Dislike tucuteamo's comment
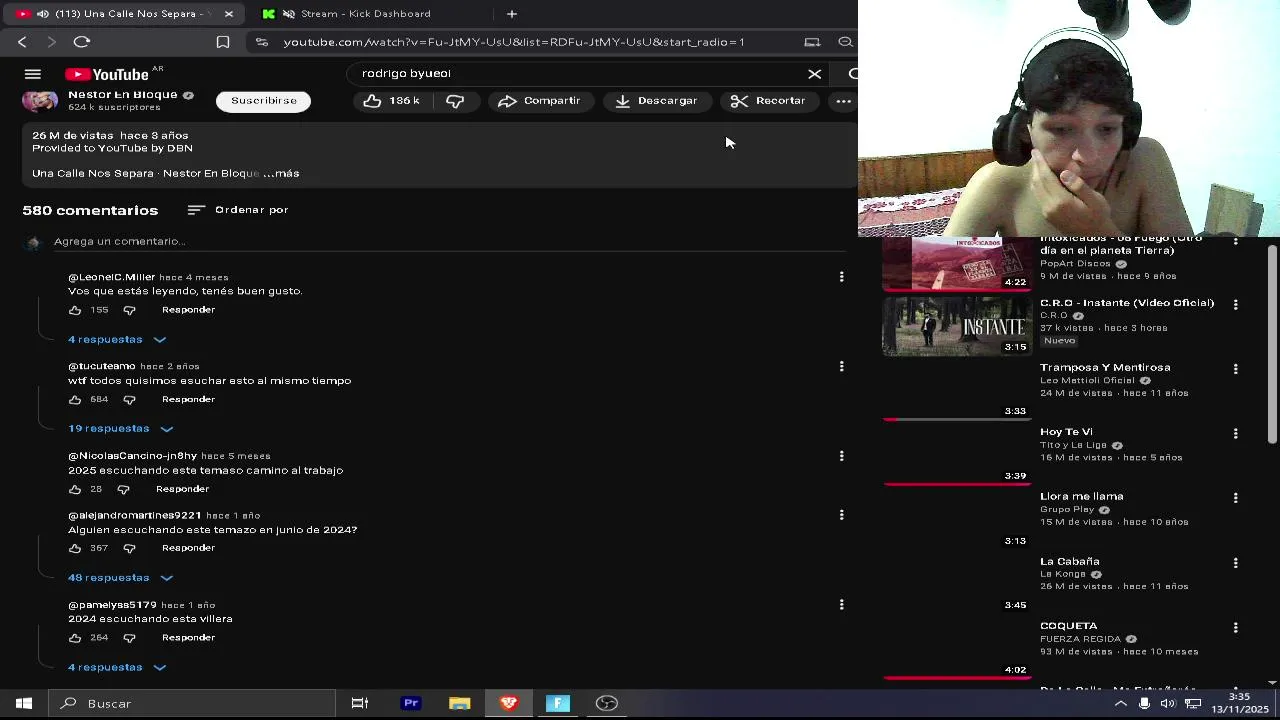Screen dimensions: 1280x720 pyautogui.click(x=129, y=400)
